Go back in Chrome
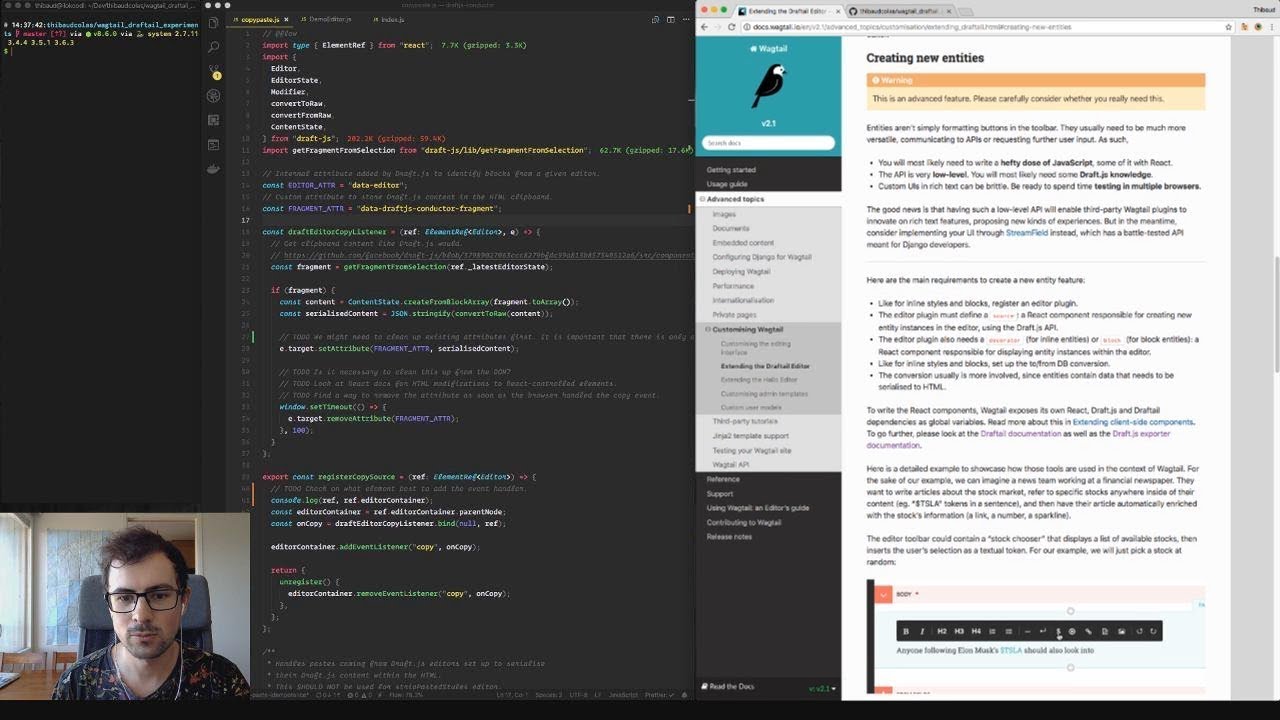The image size is (1280, 720). (703, 27)
